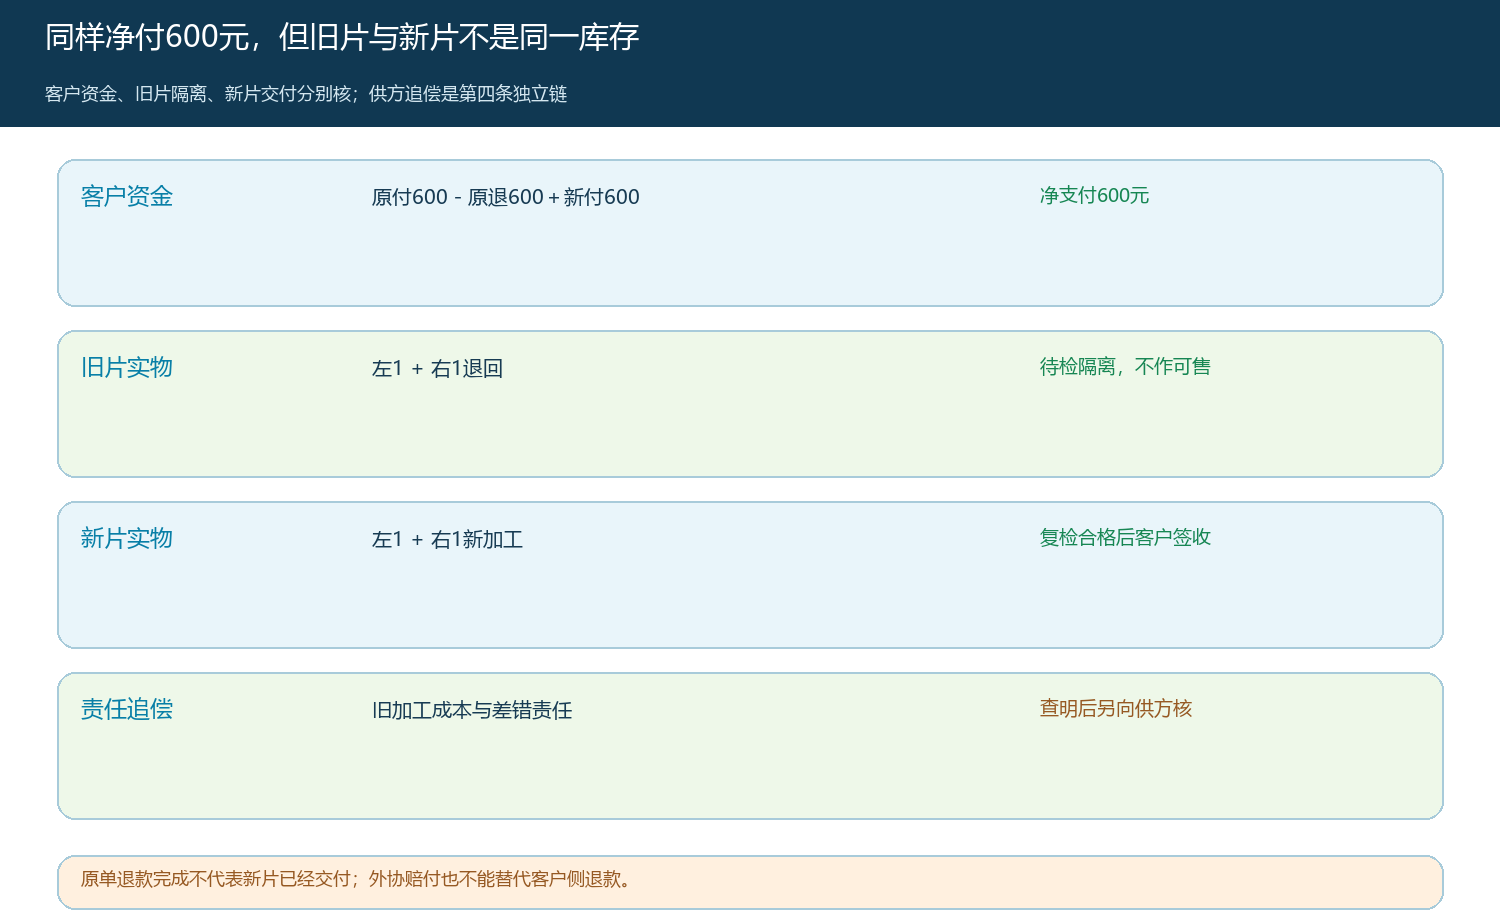The image size is (1500, 920).
Task: Click the 客户资金 row label
Action: coord(127,196)
